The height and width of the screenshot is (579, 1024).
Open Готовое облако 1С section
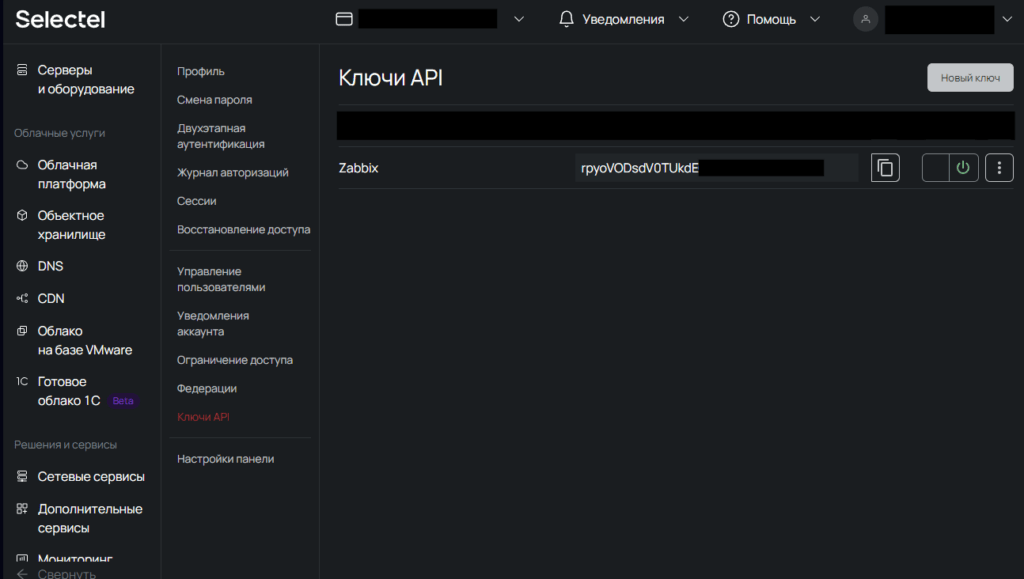pyautogui.click(x=69, y=391)
